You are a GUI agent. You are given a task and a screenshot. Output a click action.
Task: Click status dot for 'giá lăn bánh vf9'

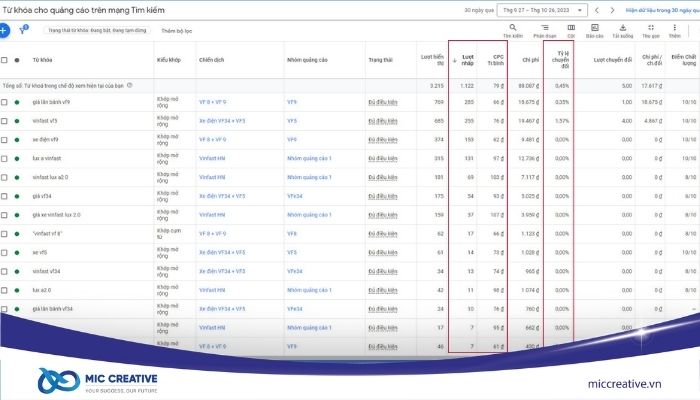click(x=17, y=102)
